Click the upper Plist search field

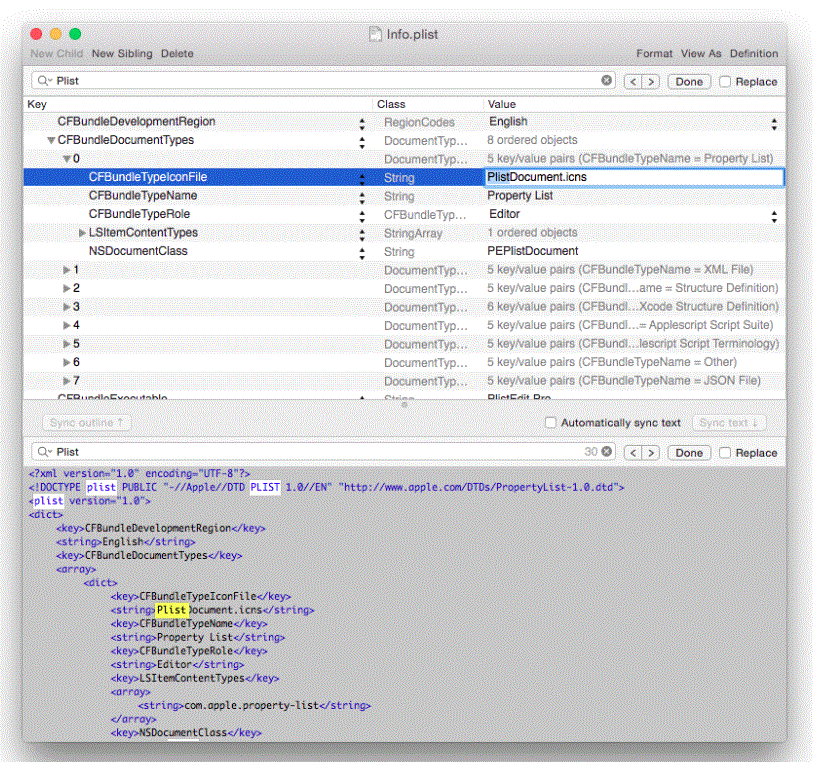click(324, 81)
